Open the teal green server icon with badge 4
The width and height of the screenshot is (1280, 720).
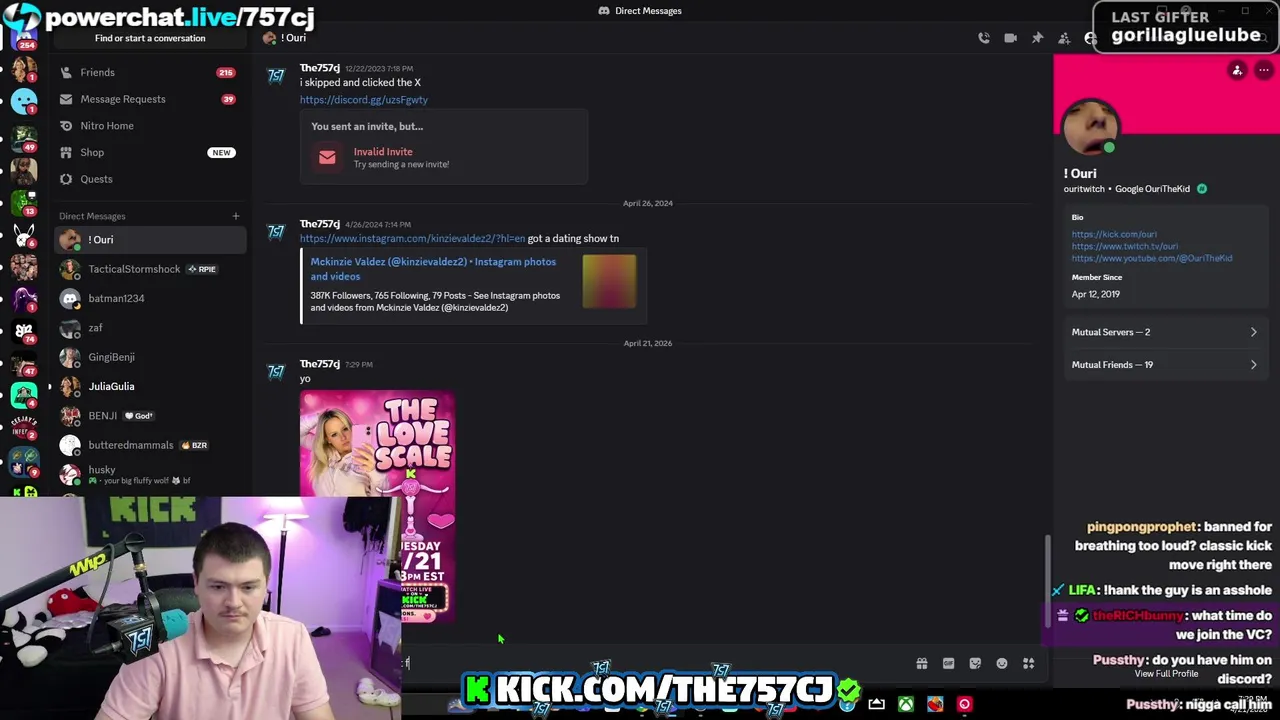click(x=24, y=397)
